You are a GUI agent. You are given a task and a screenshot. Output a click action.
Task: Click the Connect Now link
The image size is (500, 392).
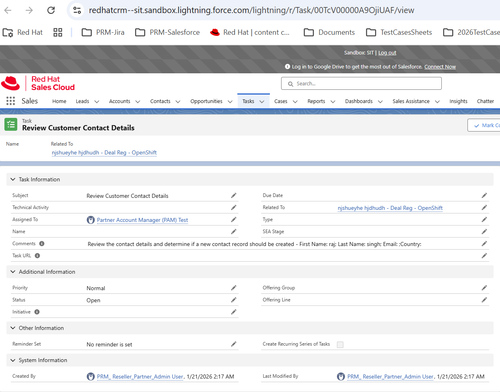pos(440,67)
